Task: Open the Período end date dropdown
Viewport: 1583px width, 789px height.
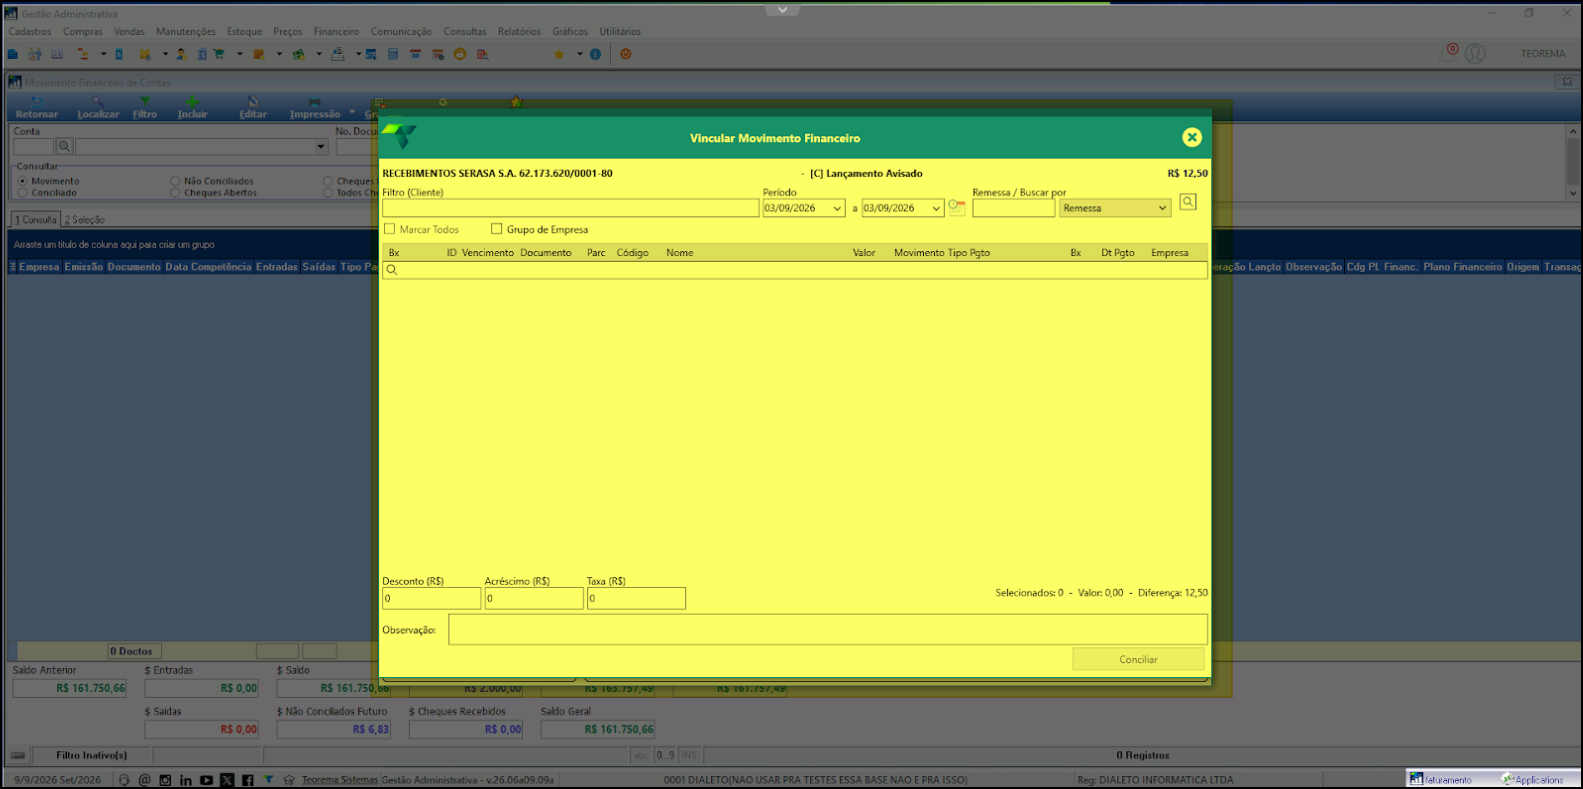Action: click(x=936, y=208)
